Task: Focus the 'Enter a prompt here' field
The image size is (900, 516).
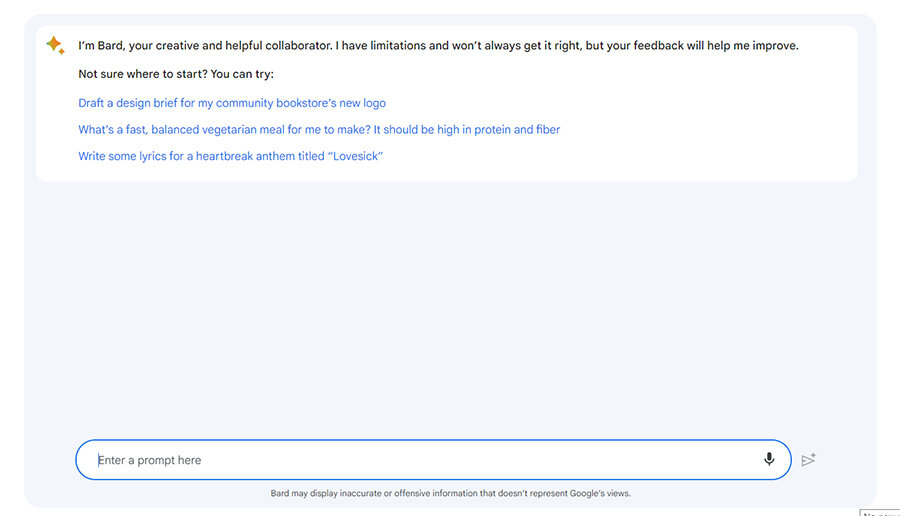Action: click(433, 460)
